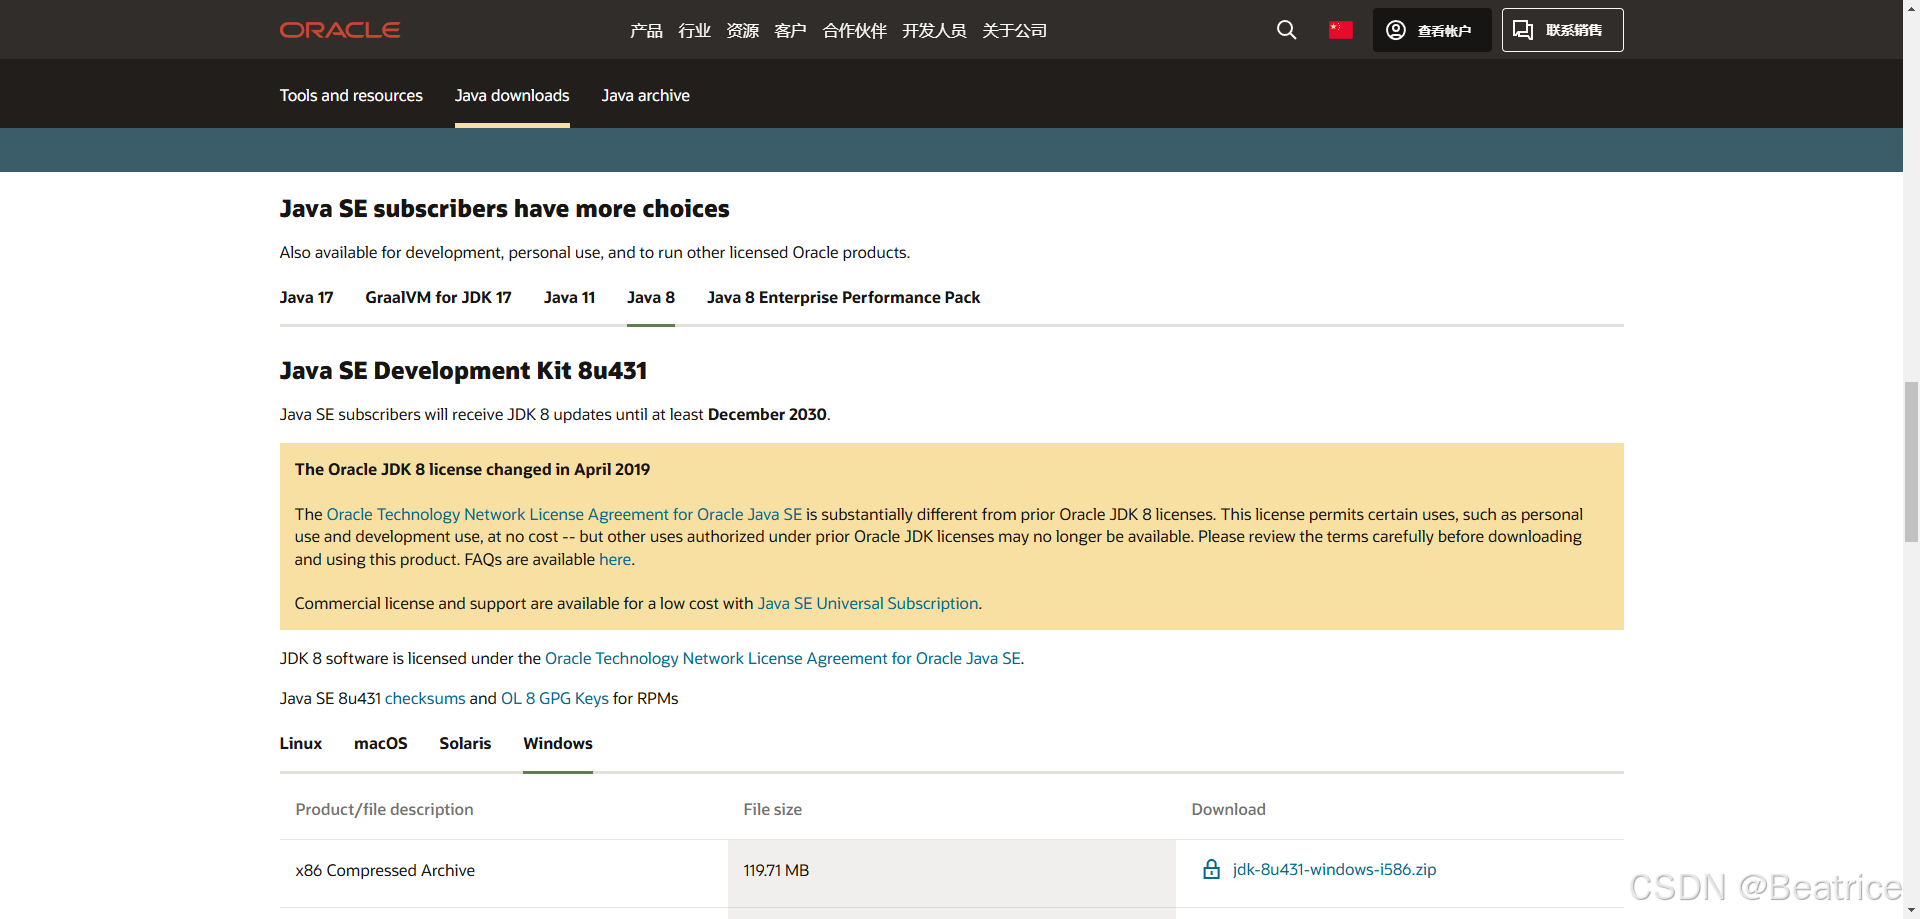
Task: Click the bold 'December 2030' text
Action: click(x=767, y=414)
